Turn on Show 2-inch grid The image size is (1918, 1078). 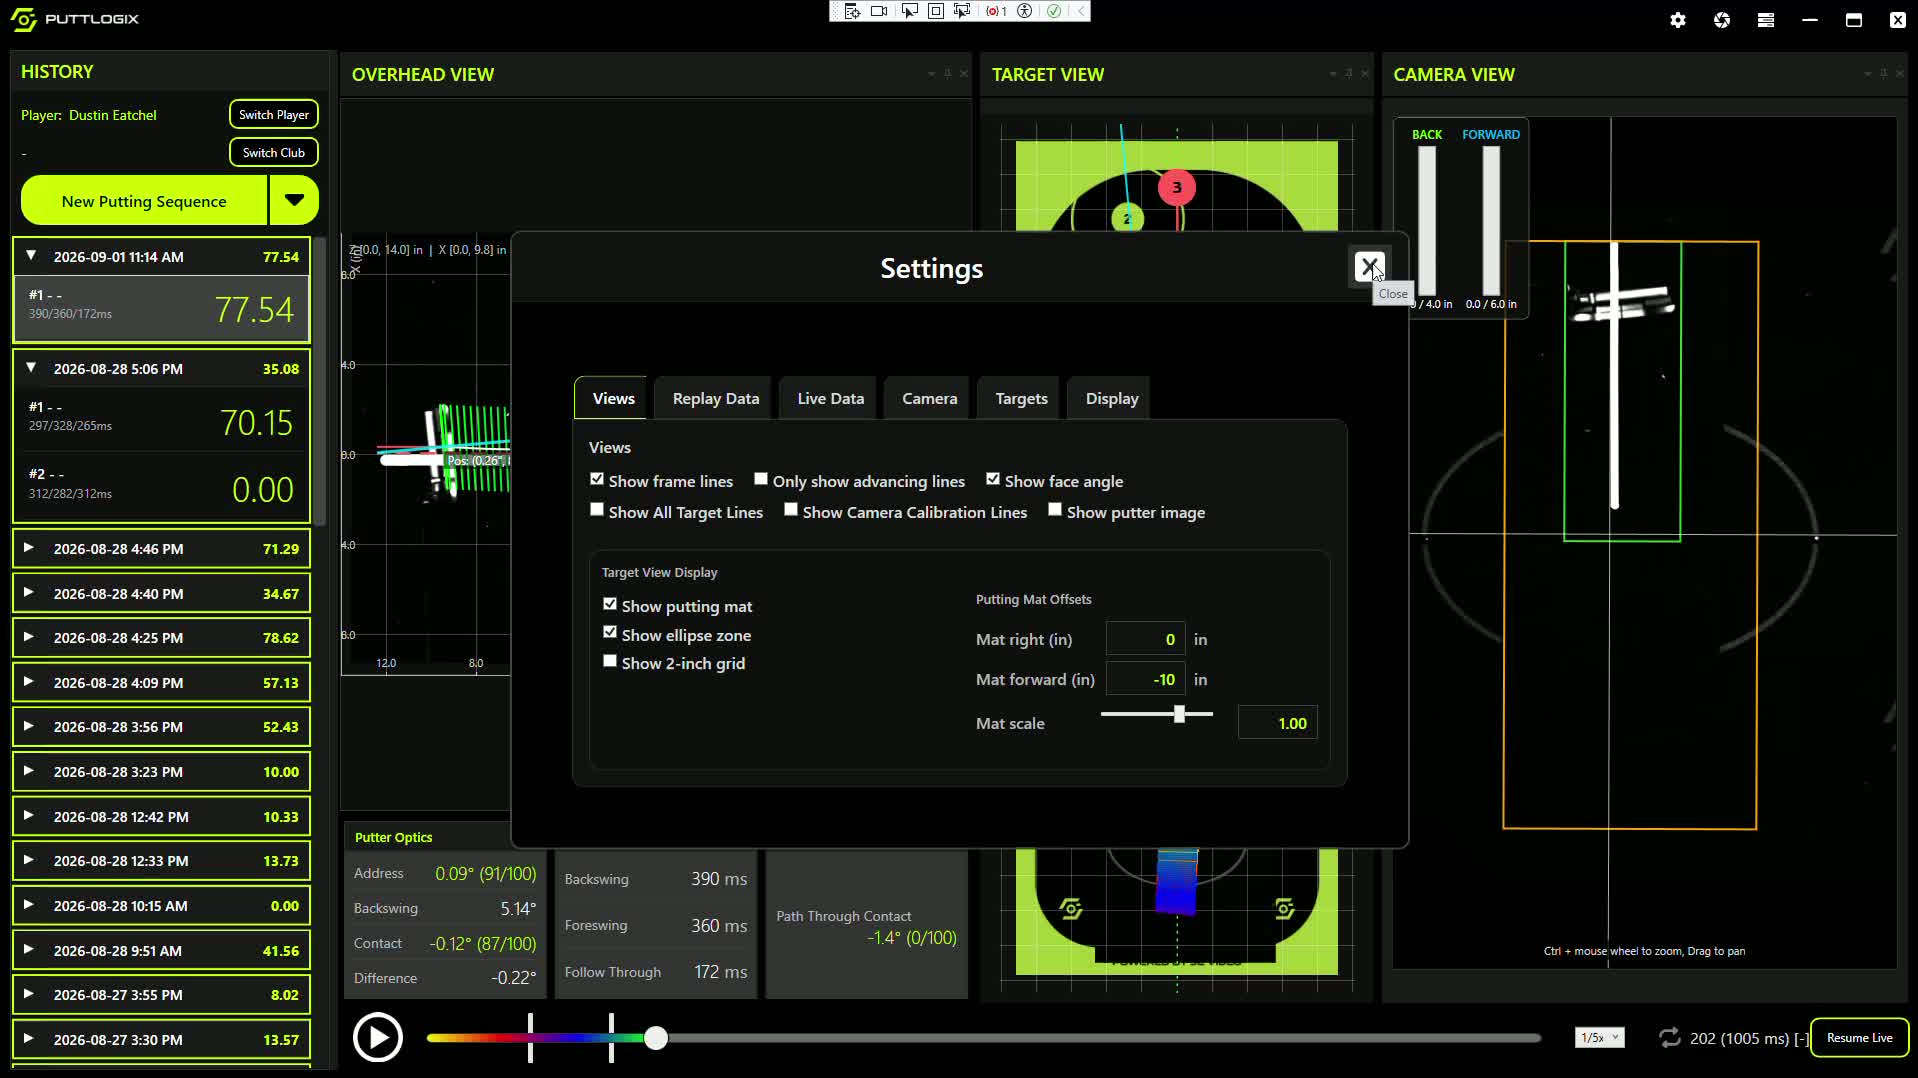pos(610,662)
